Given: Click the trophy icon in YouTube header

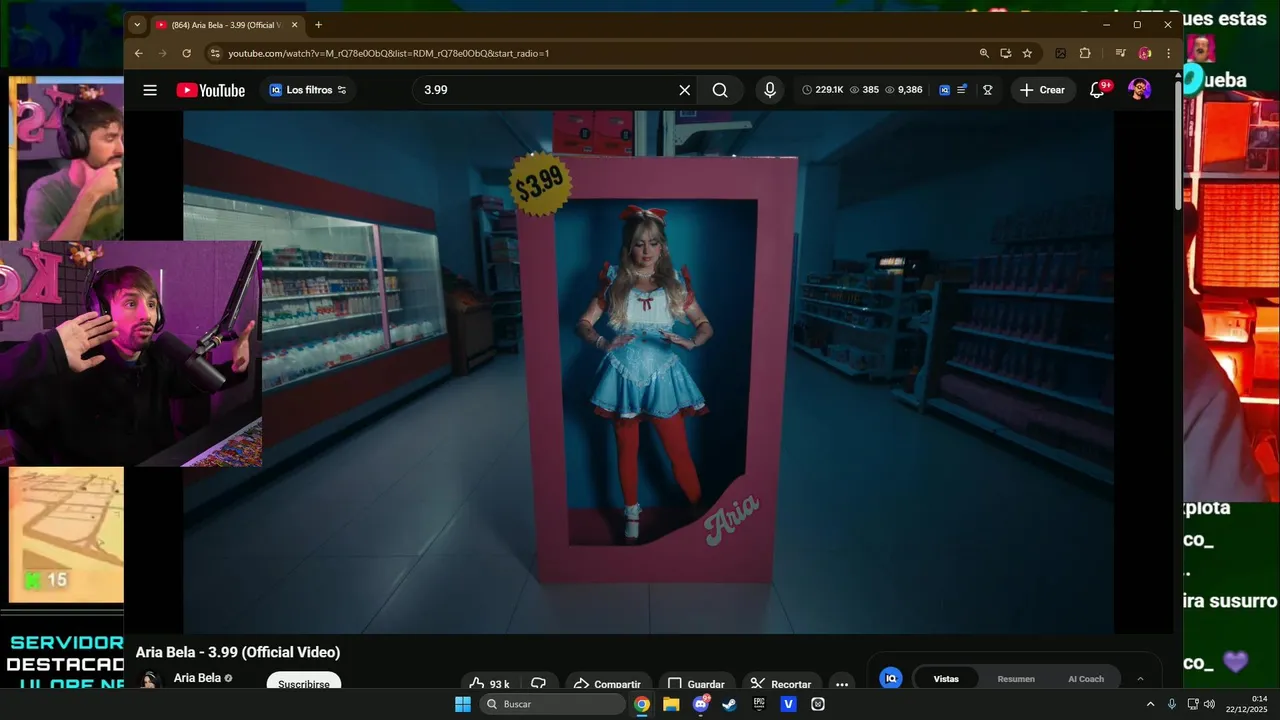Looking at the screenshot, I should 987,90.
